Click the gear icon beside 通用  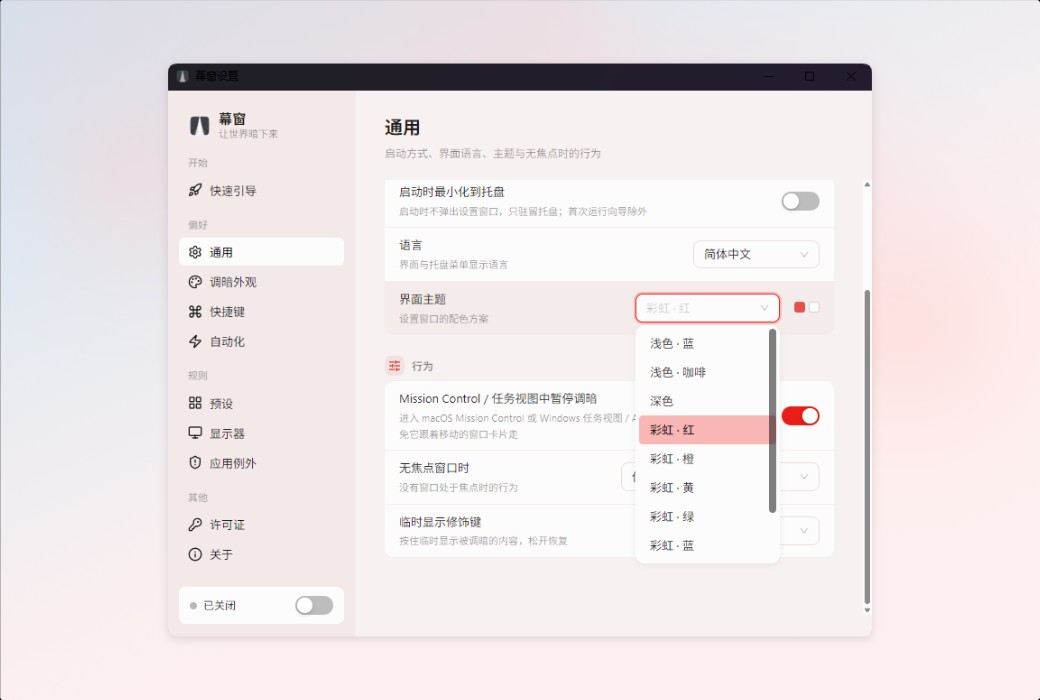(x=195, y=252)
